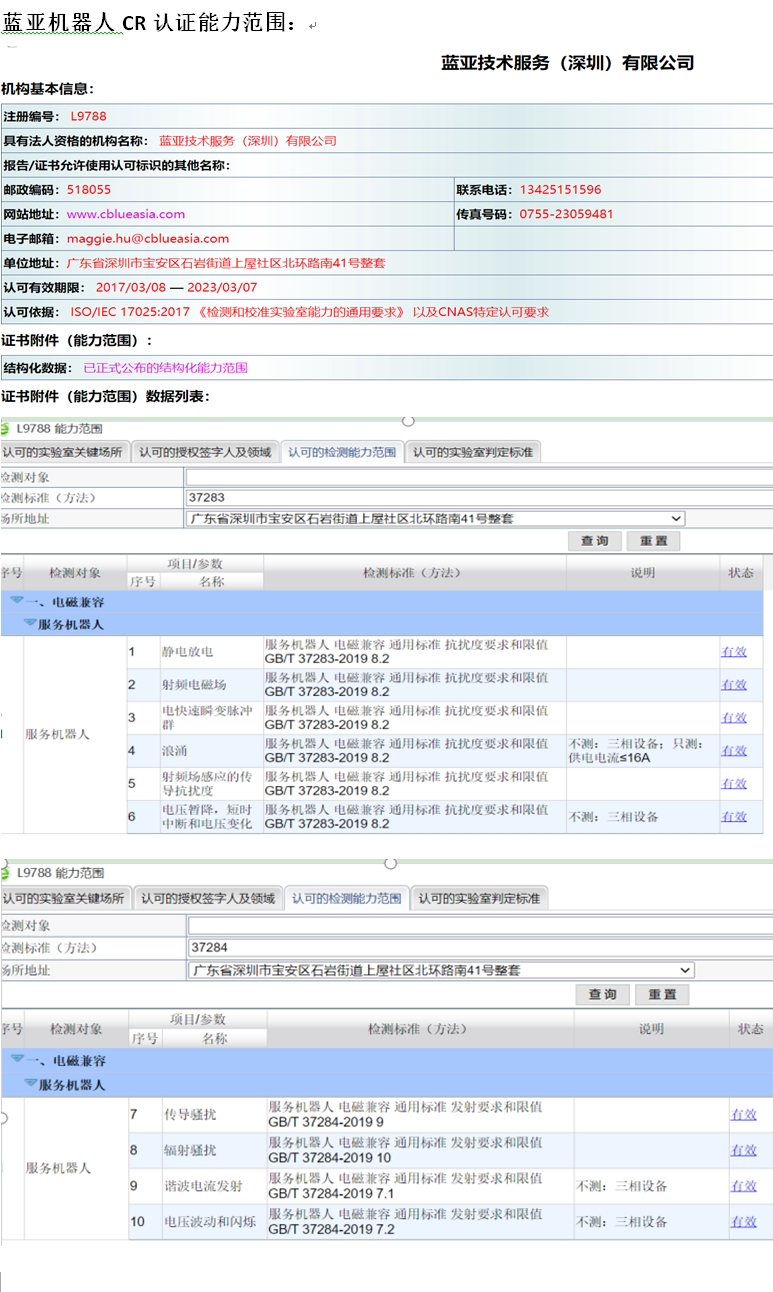Click 查询 button in the lower 37284 panel
Screen dimensions: 773x1292
(x=602, y=994)
